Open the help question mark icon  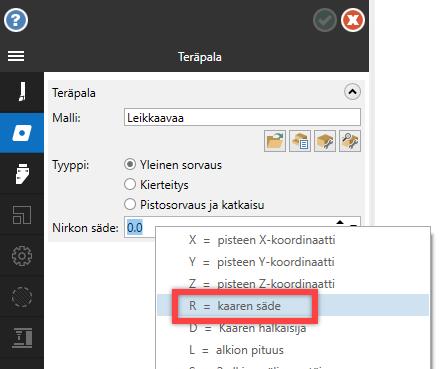[16, 20]
